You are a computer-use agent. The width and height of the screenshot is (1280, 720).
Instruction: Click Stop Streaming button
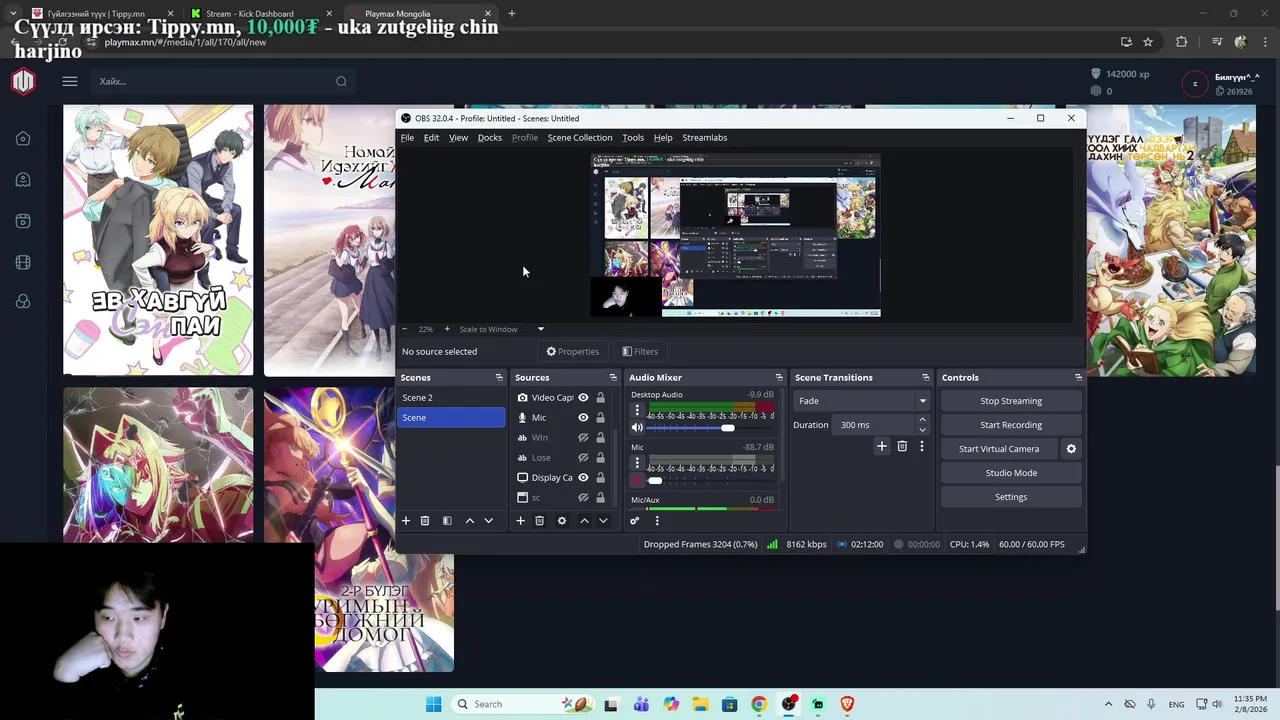pos(1011,401)
